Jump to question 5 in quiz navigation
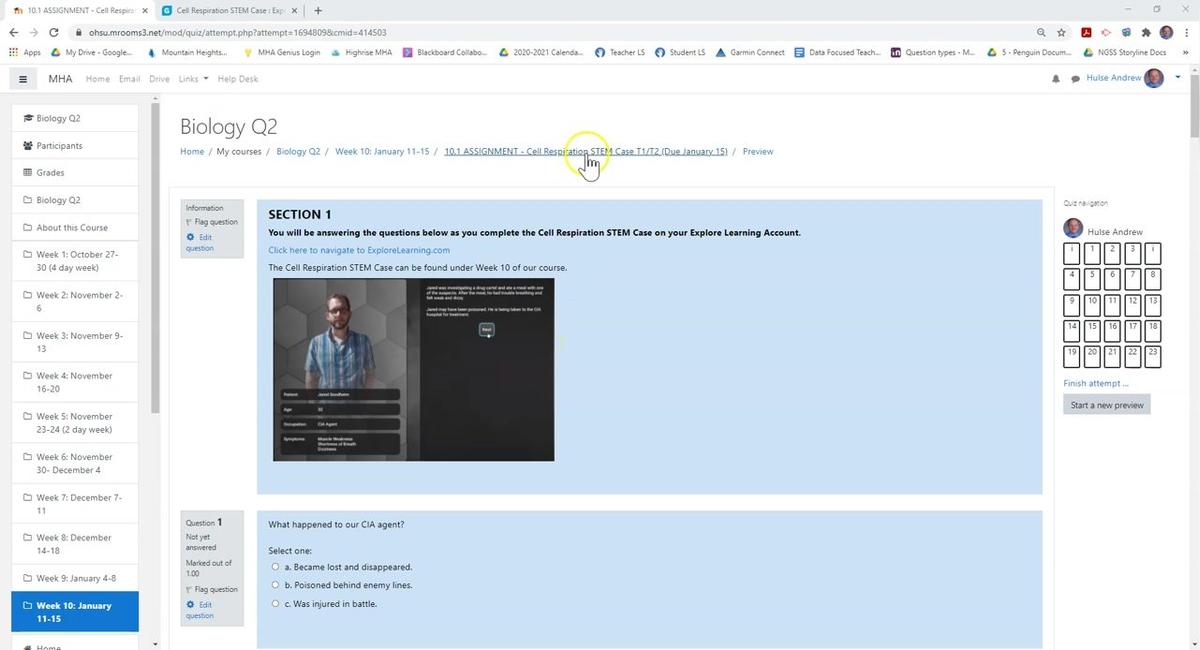The width and height of the screenshot is (1200, 650). point(1093,278)
